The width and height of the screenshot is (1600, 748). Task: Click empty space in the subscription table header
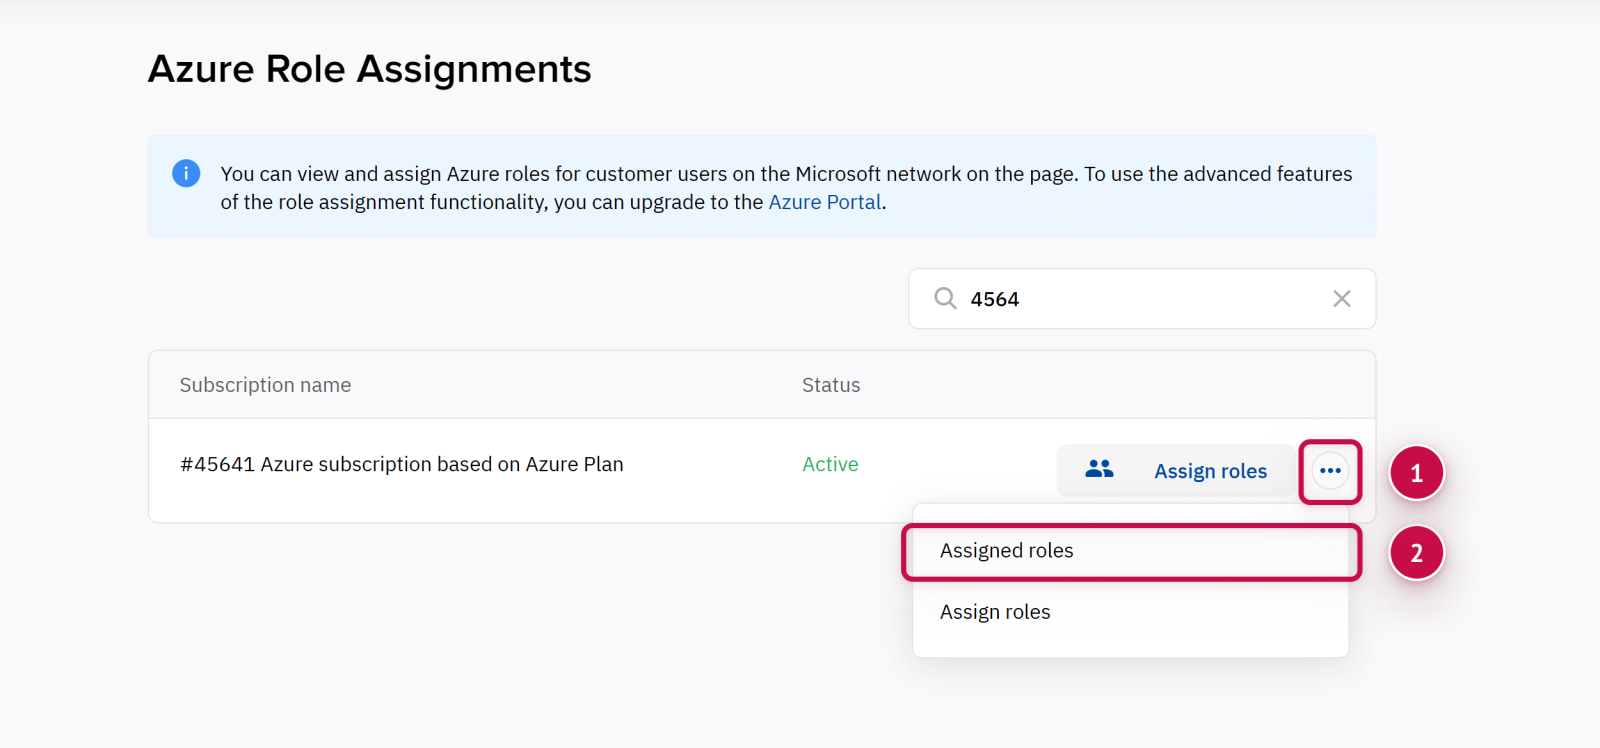click(1100, 385)
